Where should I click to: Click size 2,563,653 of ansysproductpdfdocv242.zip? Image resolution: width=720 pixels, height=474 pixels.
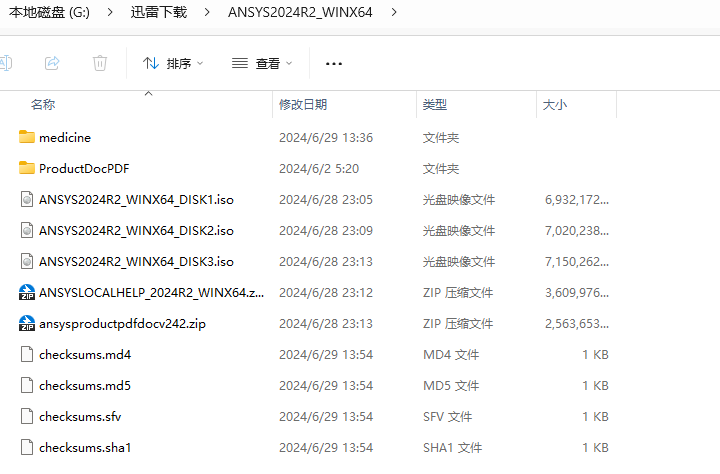[x=577, y=324]
